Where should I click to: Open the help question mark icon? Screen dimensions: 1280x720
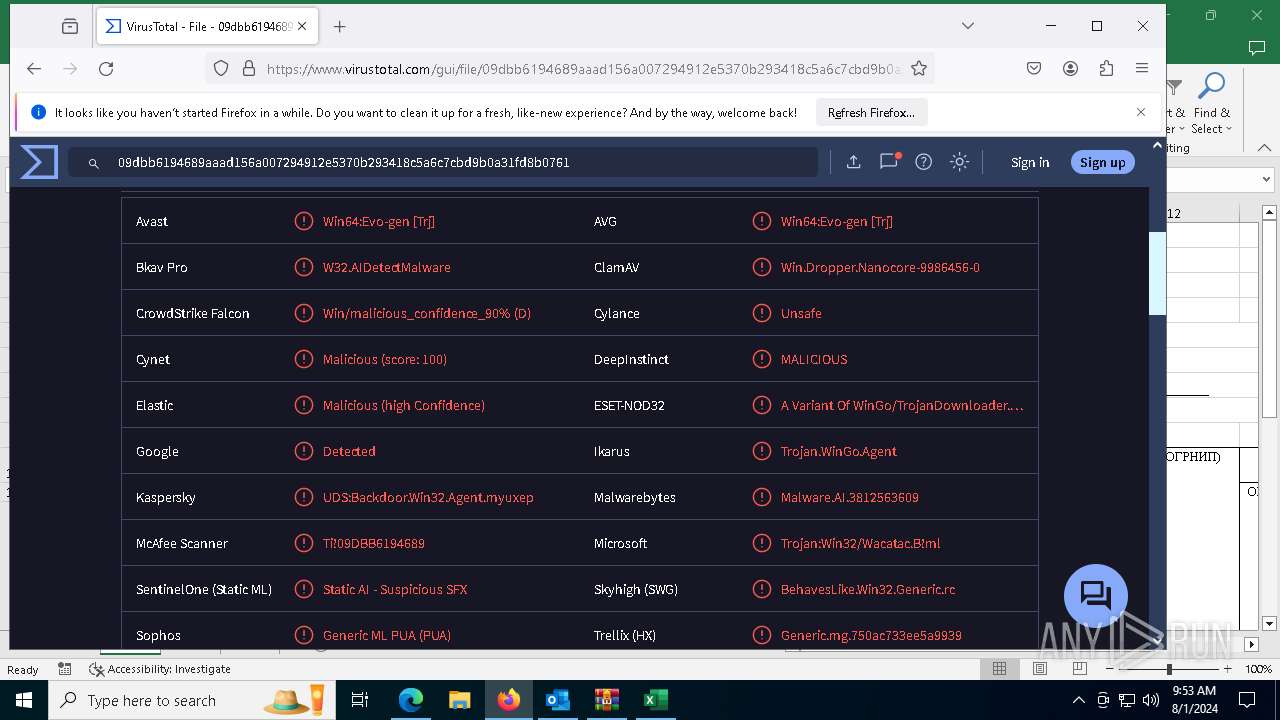point(924,162)
